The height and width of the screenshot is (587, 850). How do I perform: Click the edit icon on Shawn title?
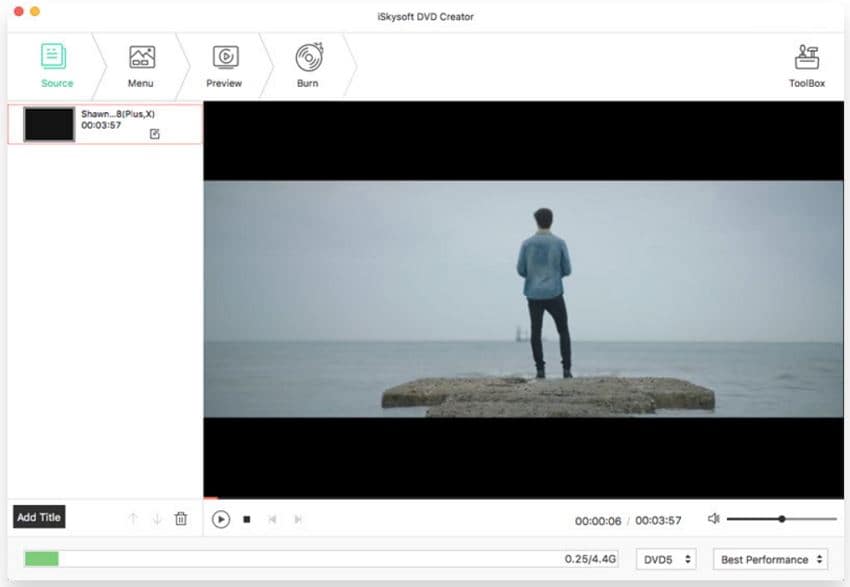pyautogui.click(x=154, y=134)
